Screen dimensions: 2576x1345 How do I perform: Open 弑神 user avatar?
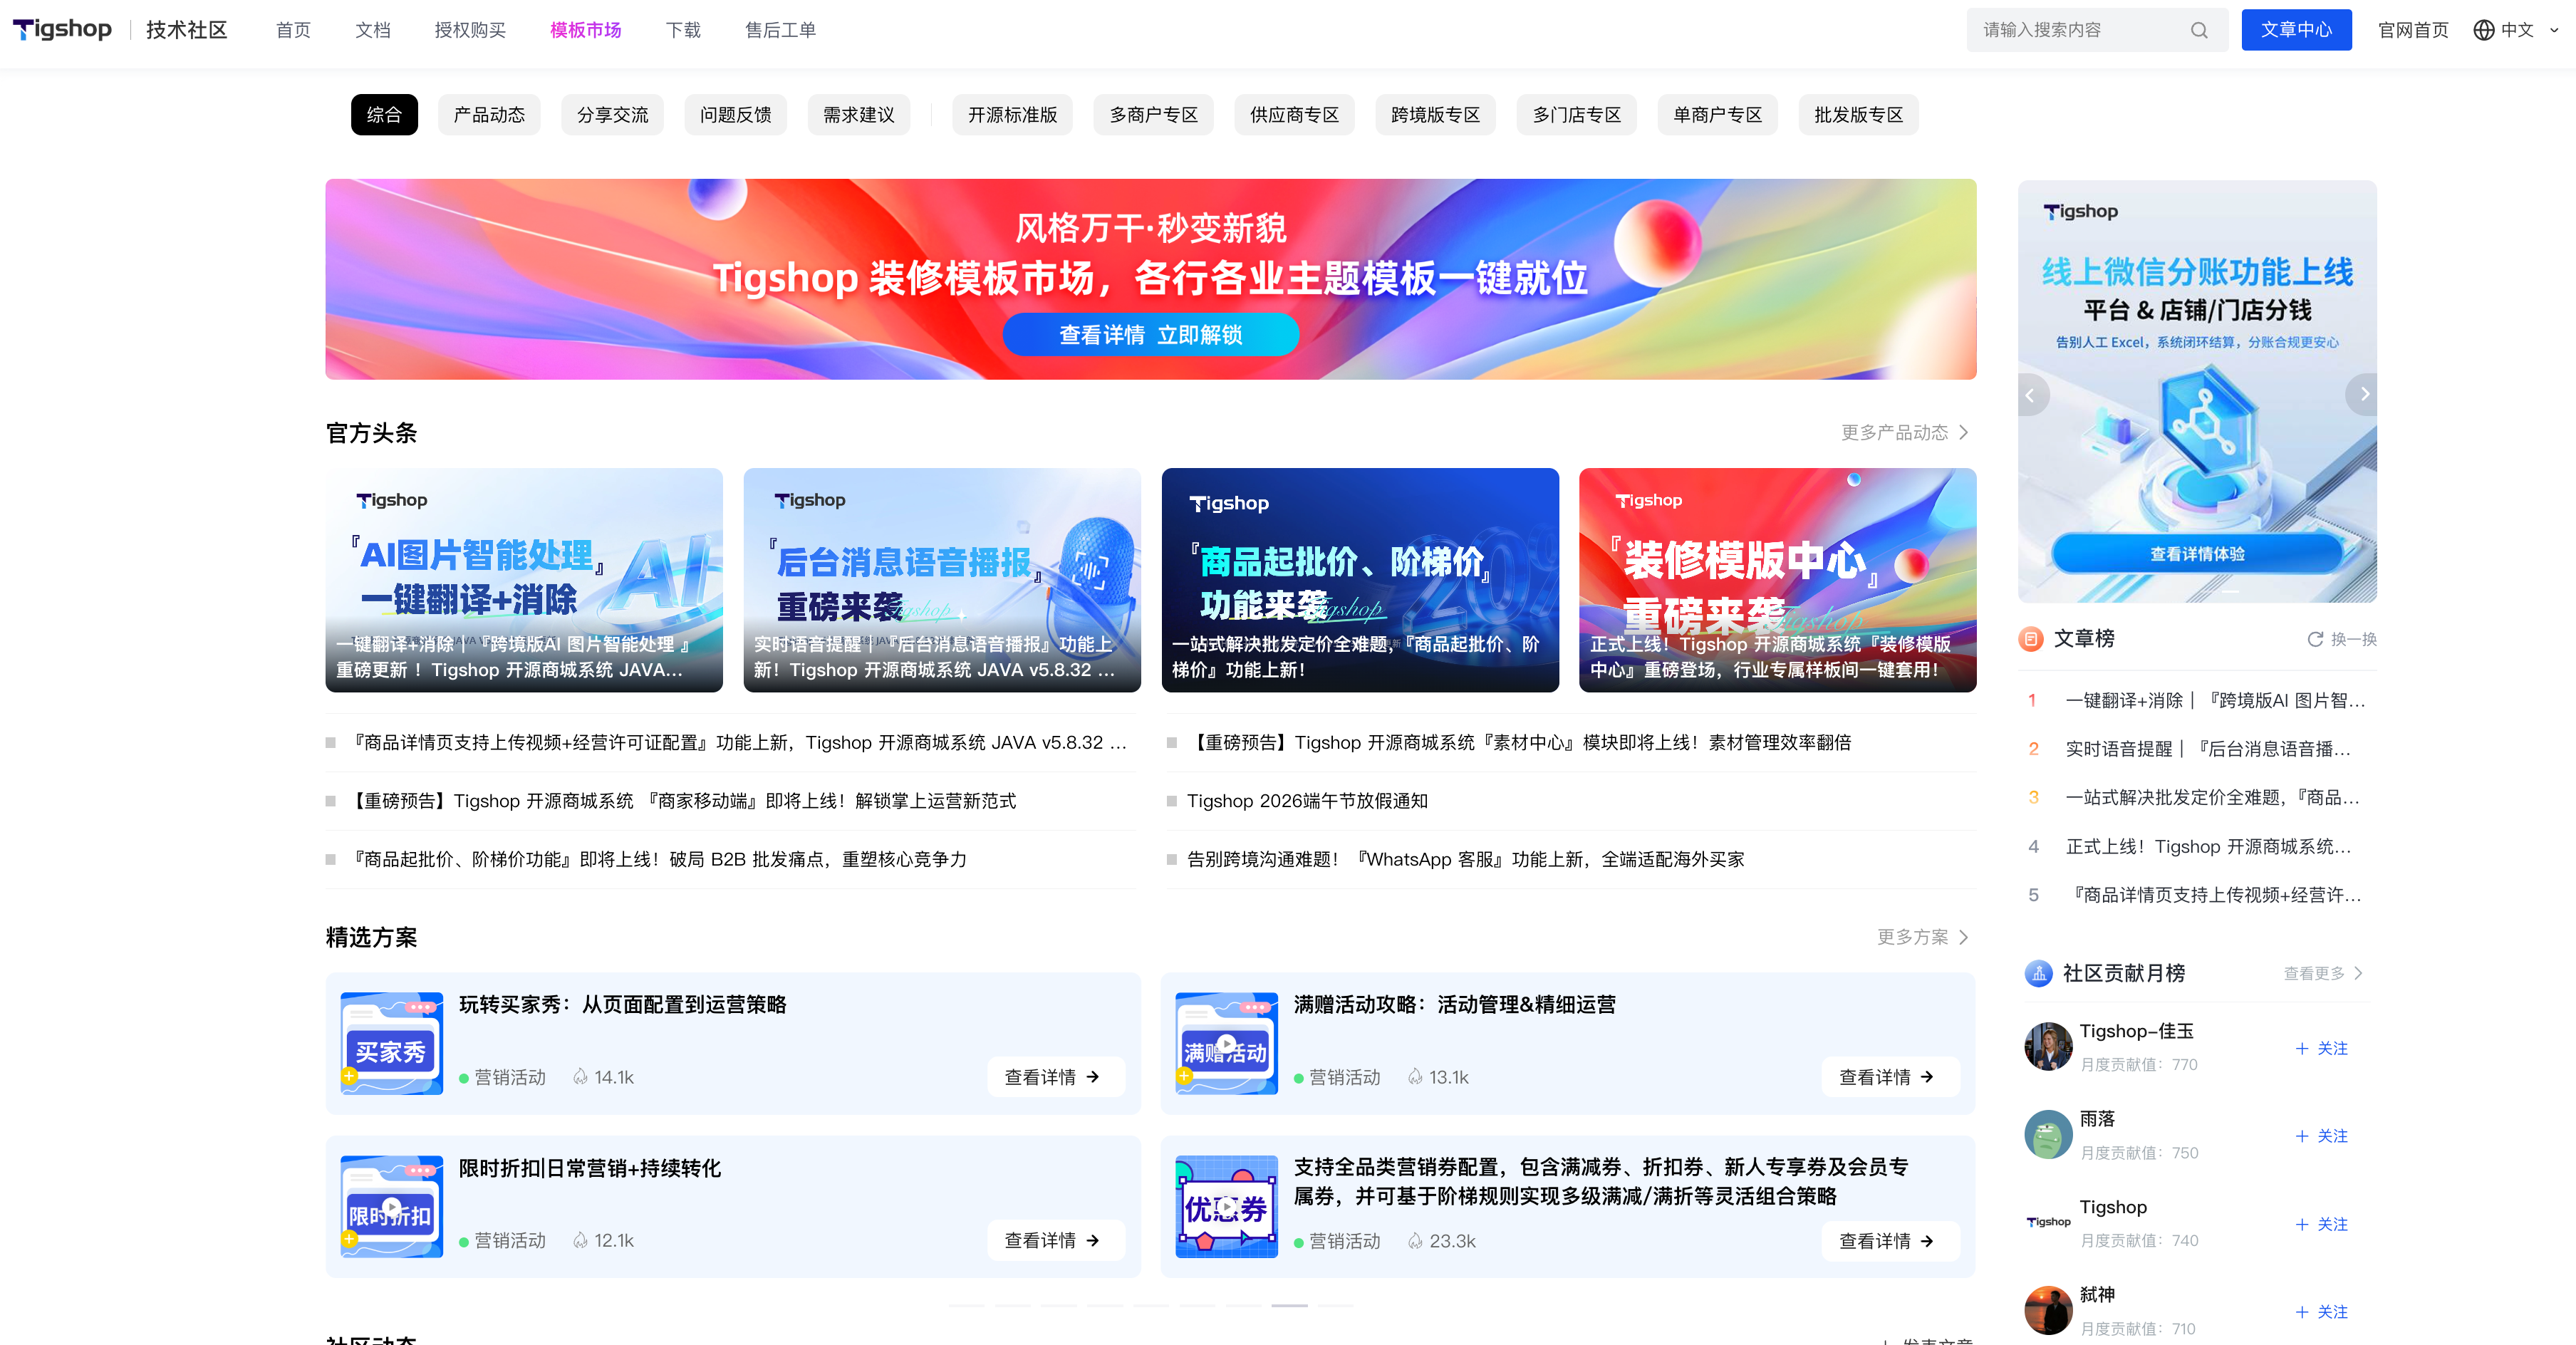coord(2048,1310)
